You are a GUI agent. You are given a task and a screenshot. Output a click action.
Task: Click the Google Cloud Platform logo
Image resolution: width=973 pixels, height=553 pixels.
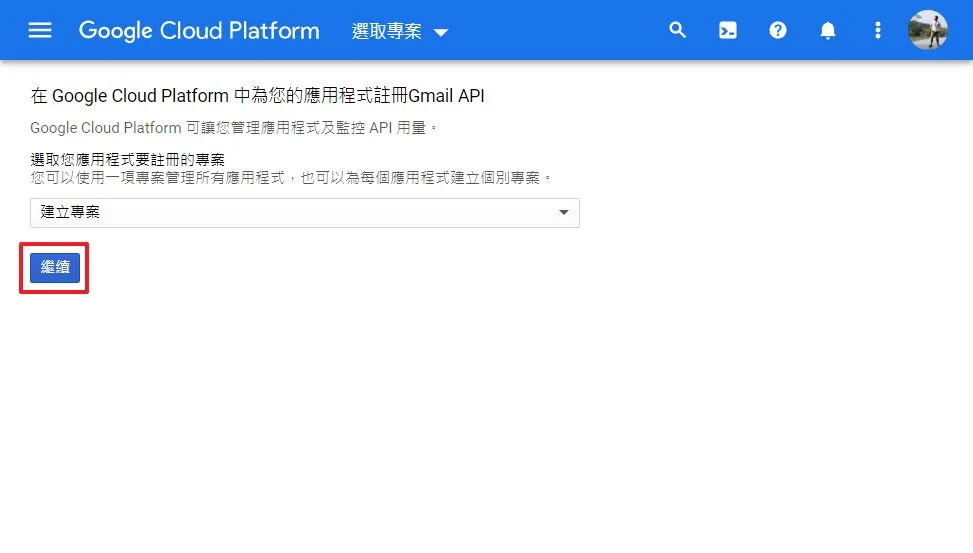pos(199,30)
